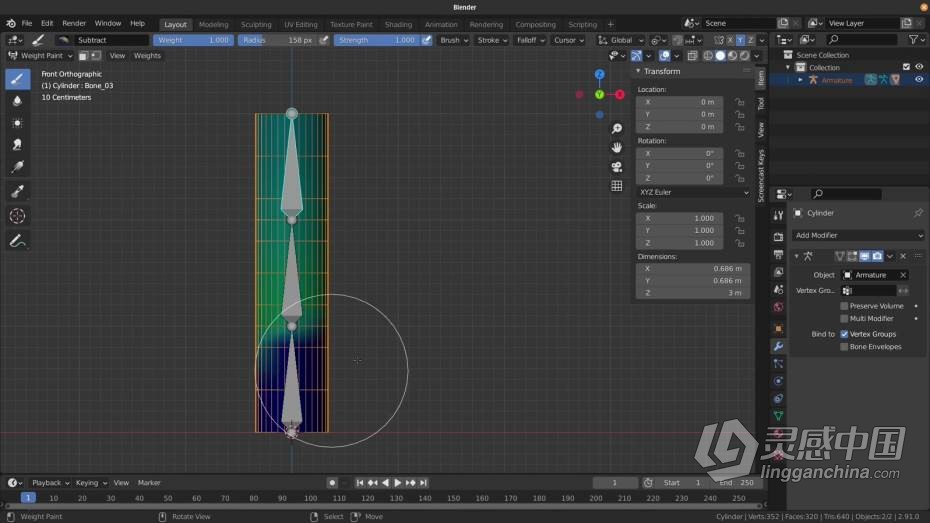The height and width of the screenshot is (523, 930).
Task: Open the timeline Playback menu
Action: pyautogui.click(x=50, y=483)
